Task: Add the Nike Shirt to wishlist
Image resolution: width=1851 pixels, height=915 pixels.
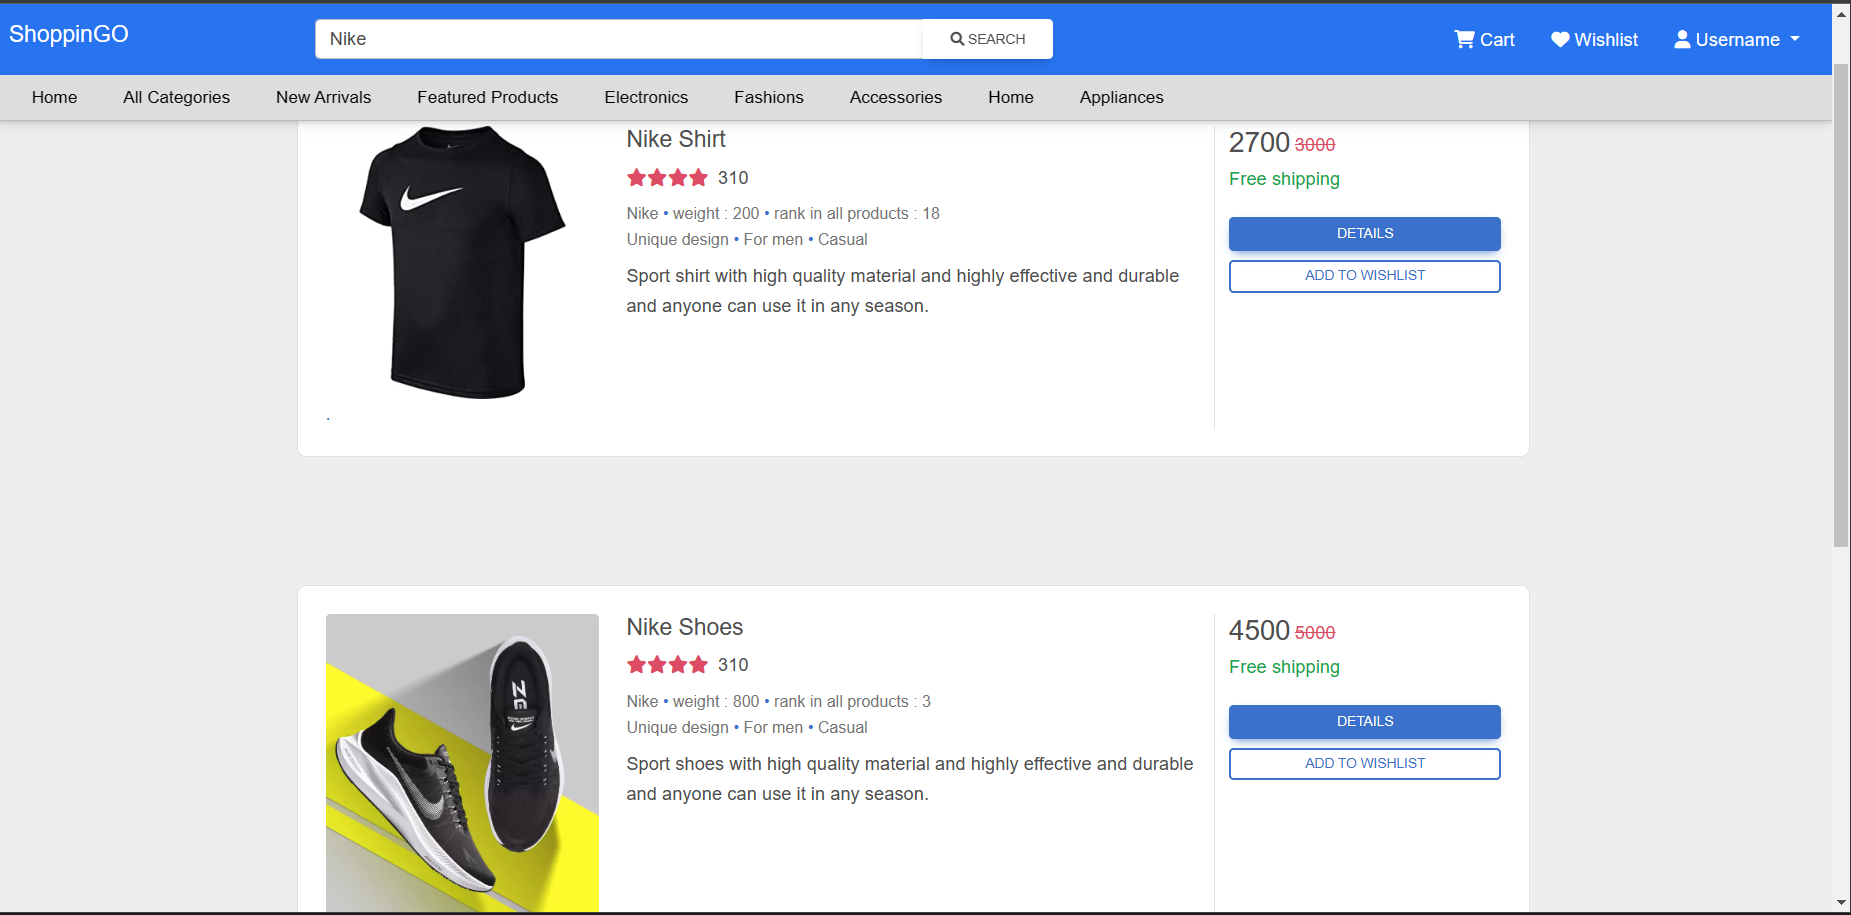Action: (1364, 275)
